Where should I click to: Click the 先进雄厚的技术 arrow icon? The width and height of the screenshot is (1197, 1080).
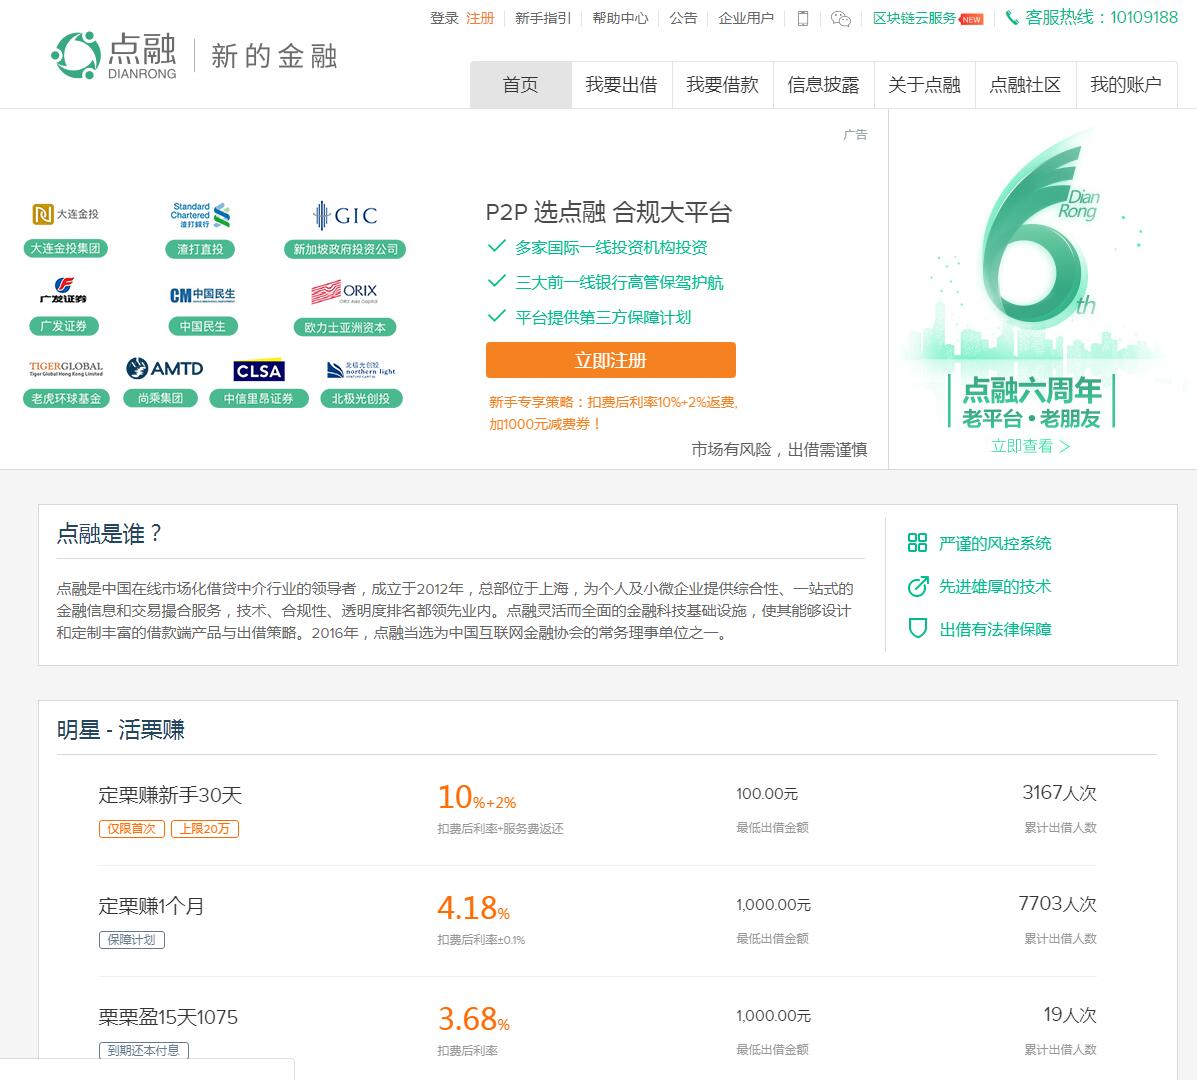pyautogui.click(x=918, y=586)
